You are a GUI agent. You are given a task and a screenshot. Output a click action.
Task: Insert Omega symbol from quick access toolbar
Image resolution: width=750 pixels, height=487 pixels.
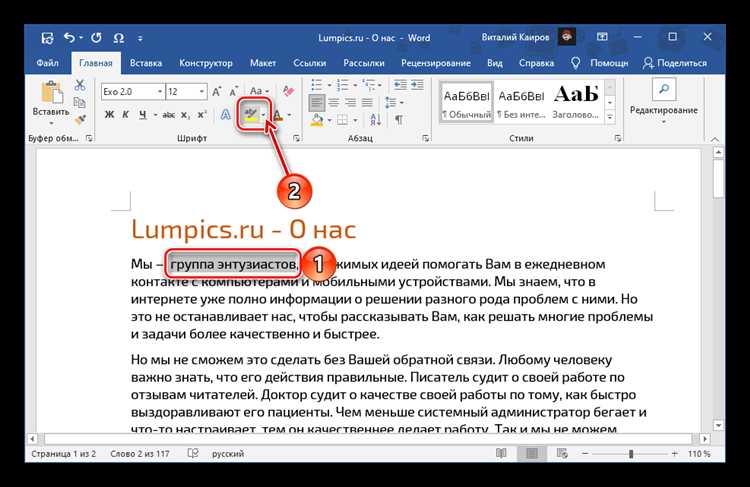pos(118,38)
